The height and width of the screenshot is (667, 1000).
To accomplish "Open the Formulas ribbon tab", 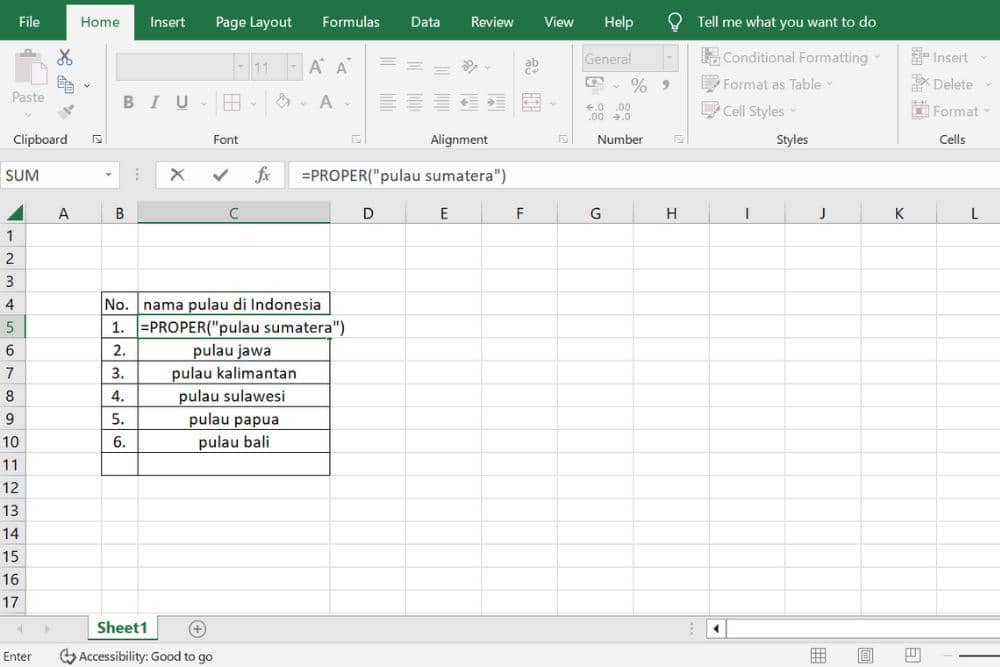I will [x=351, y=22].
